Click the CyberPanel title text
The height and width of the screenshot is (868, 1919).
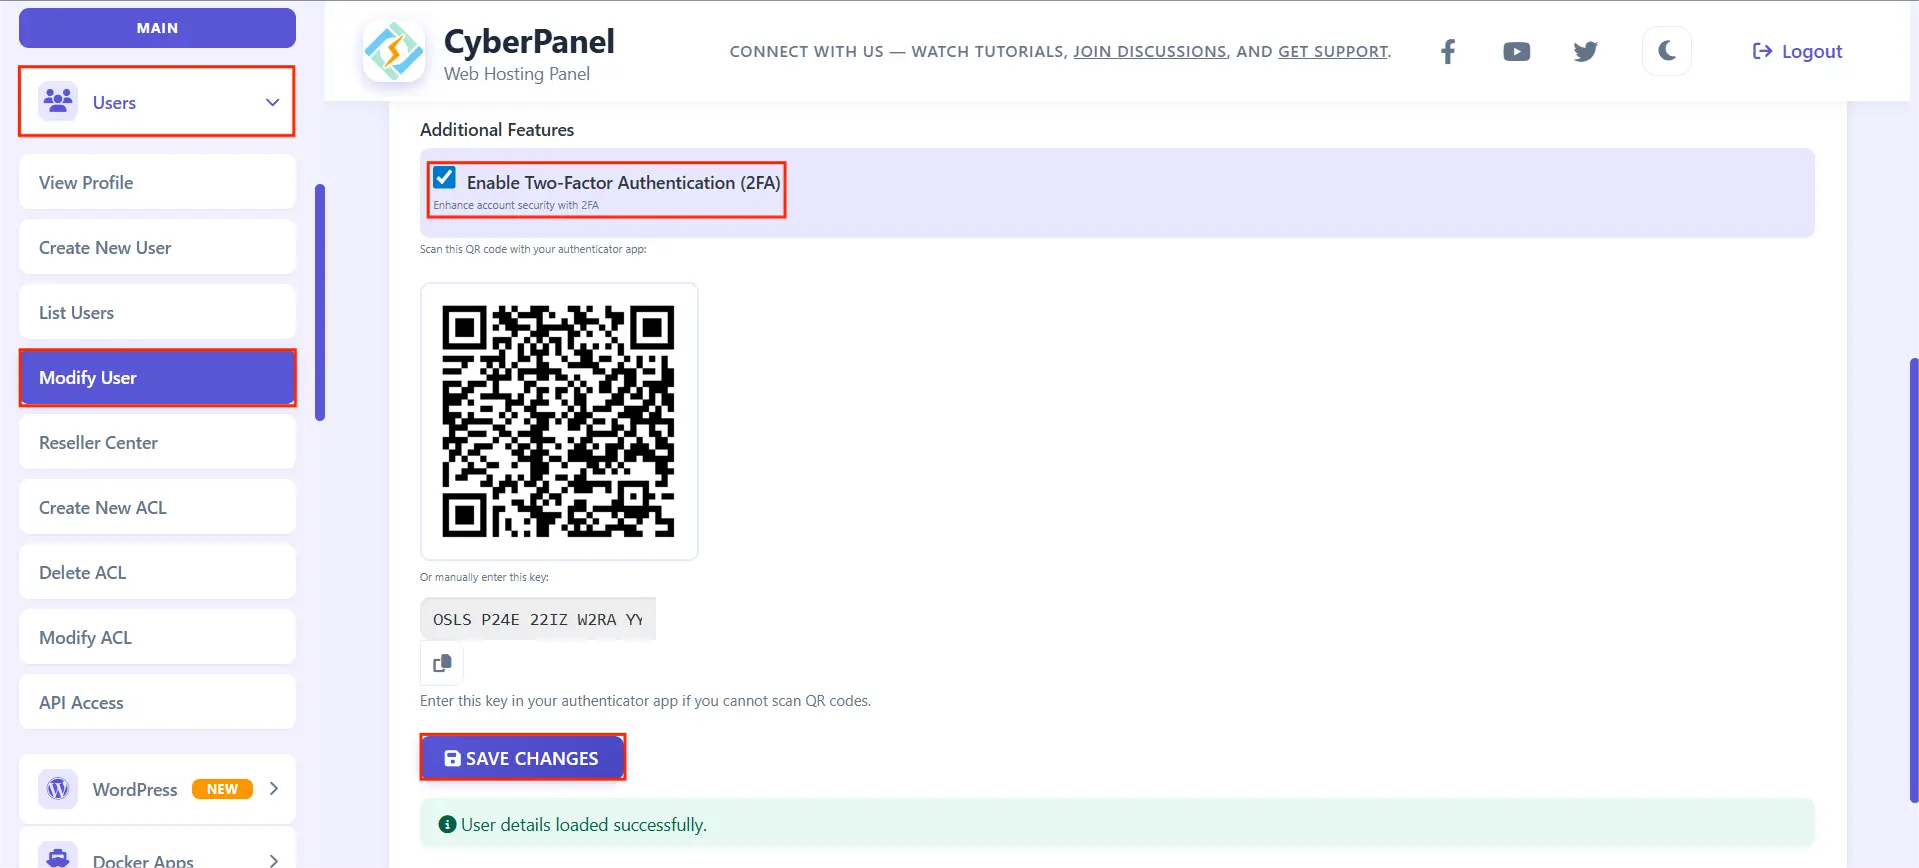point(529,41)
